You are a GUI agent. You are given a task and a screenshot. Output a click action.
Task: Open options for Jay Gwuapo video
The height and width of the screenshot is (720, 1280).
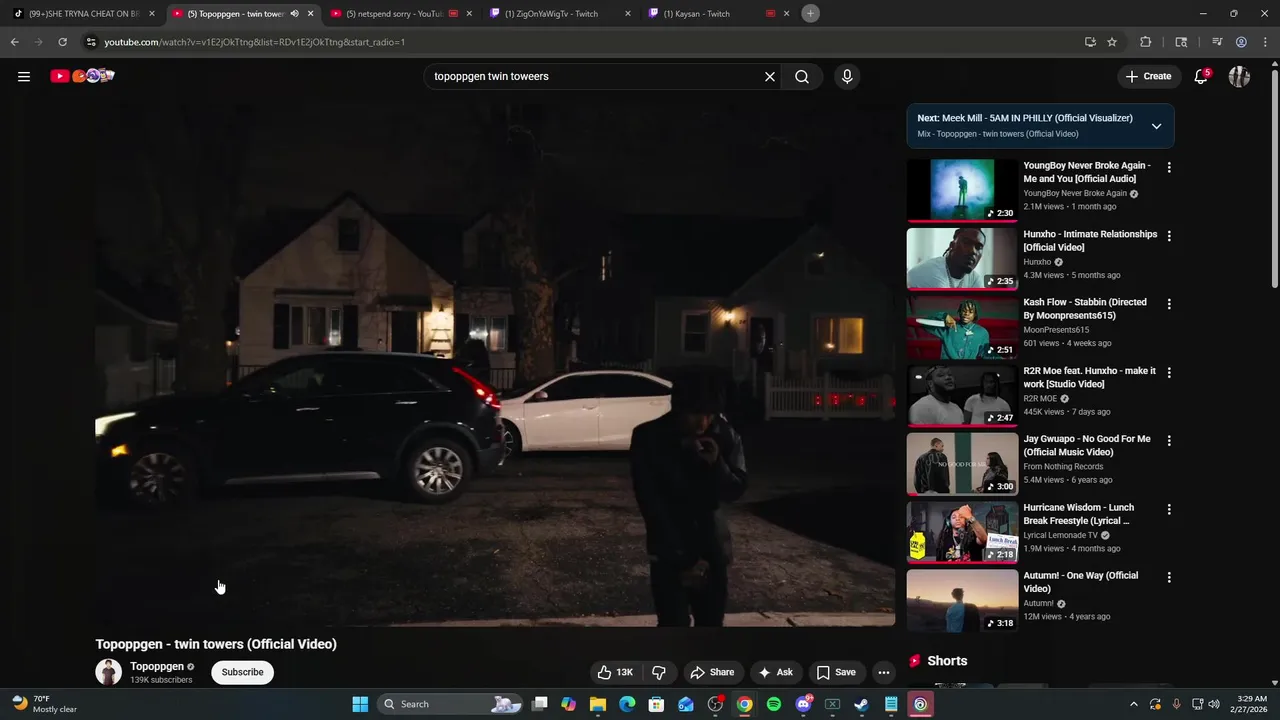1169,441
